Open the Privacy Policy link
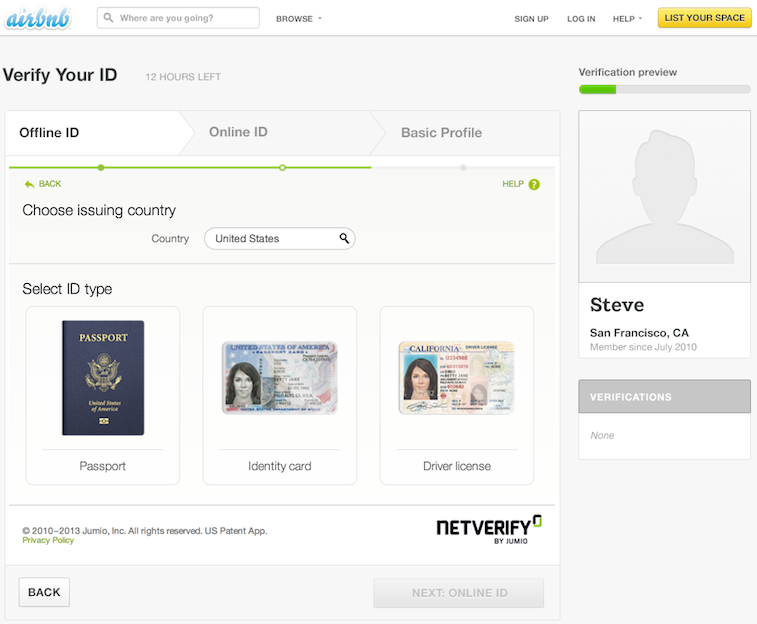Image resolution: width=757 pixels, height=624 pixels. click(x=48, y=540)
